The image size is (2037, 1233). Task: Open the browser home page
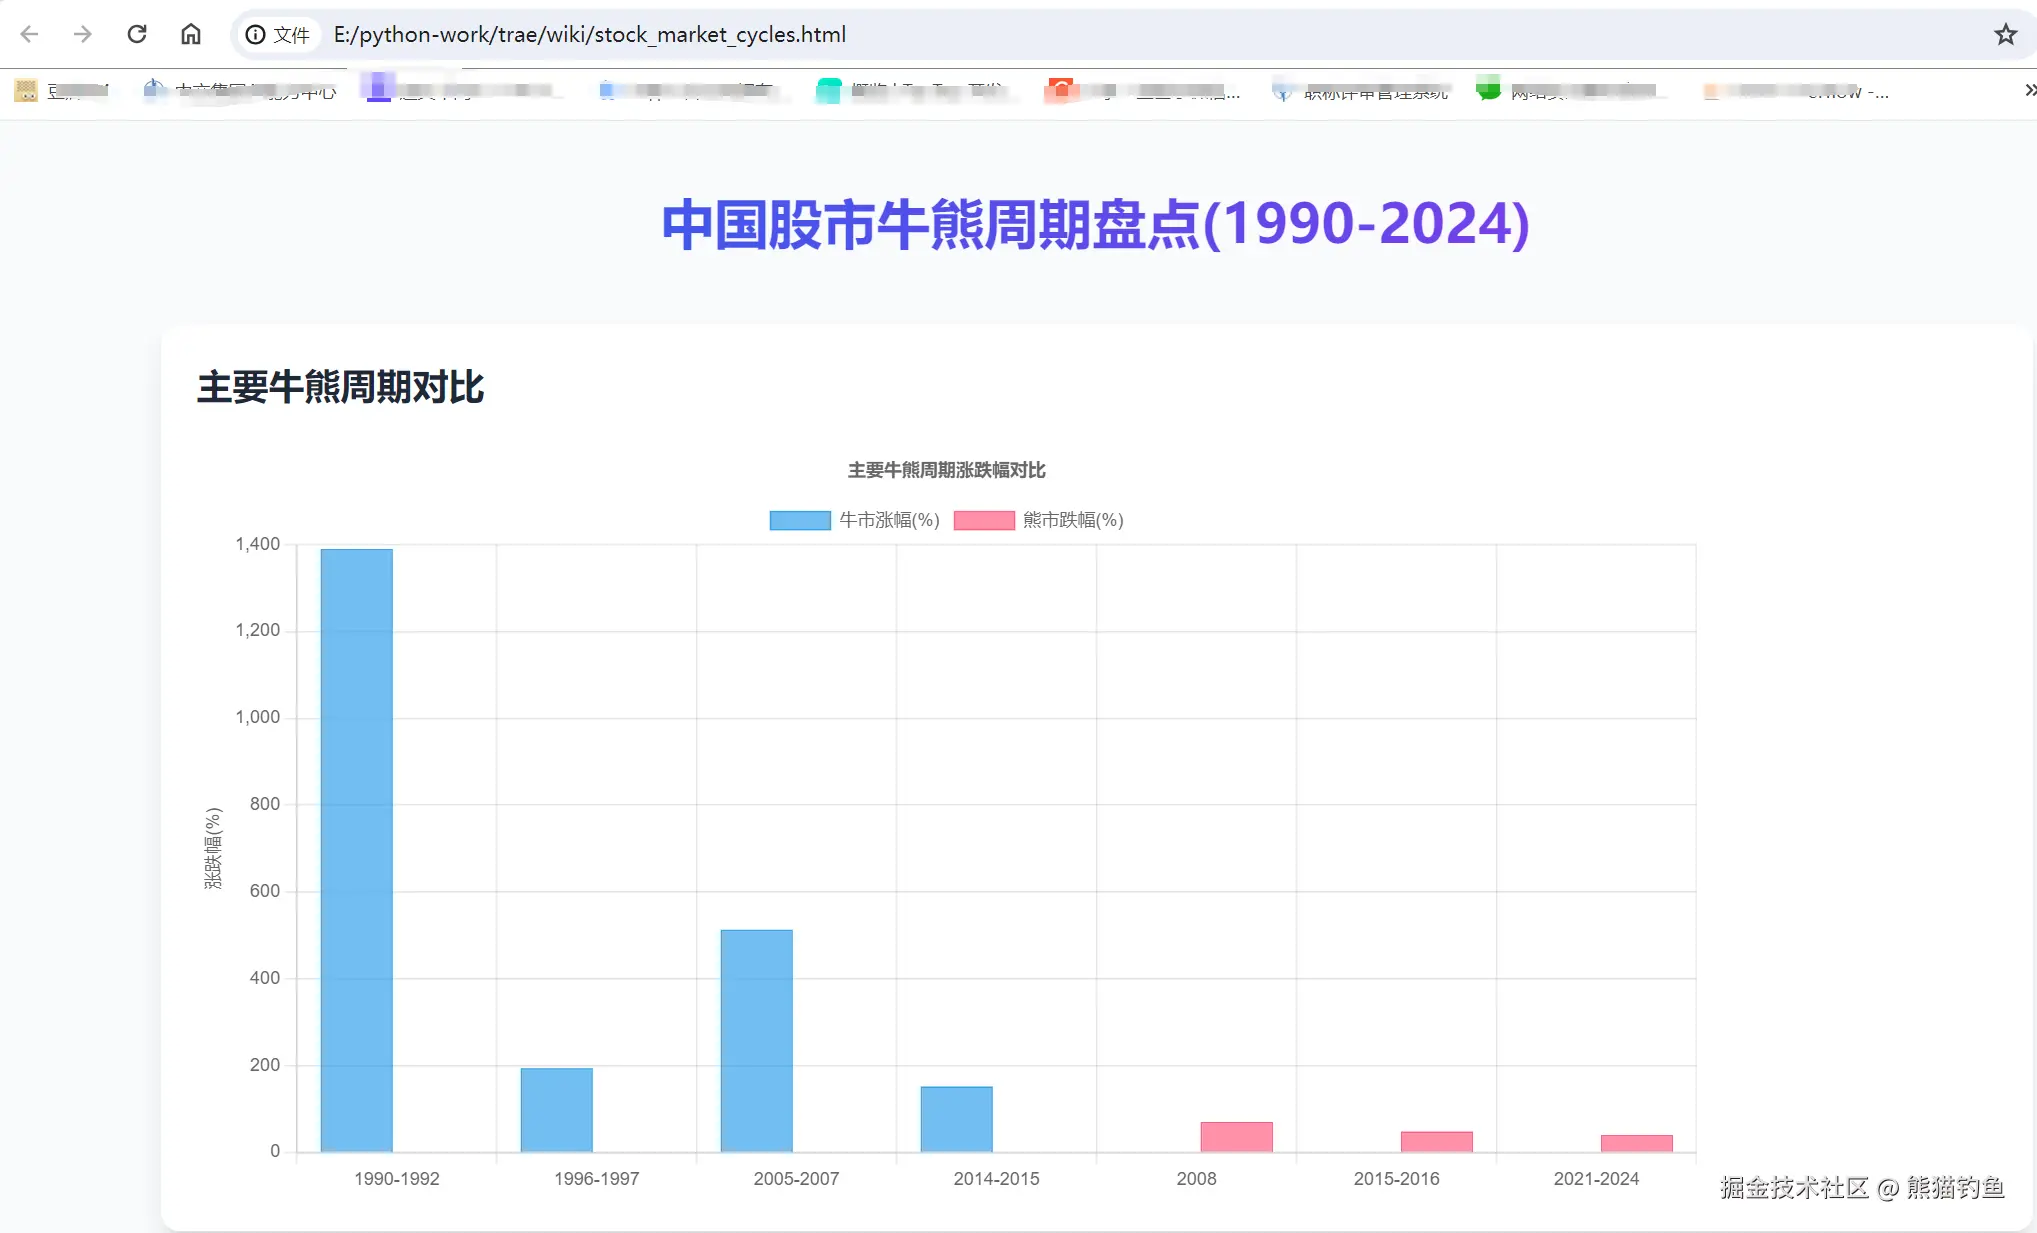tap(191, 34)
